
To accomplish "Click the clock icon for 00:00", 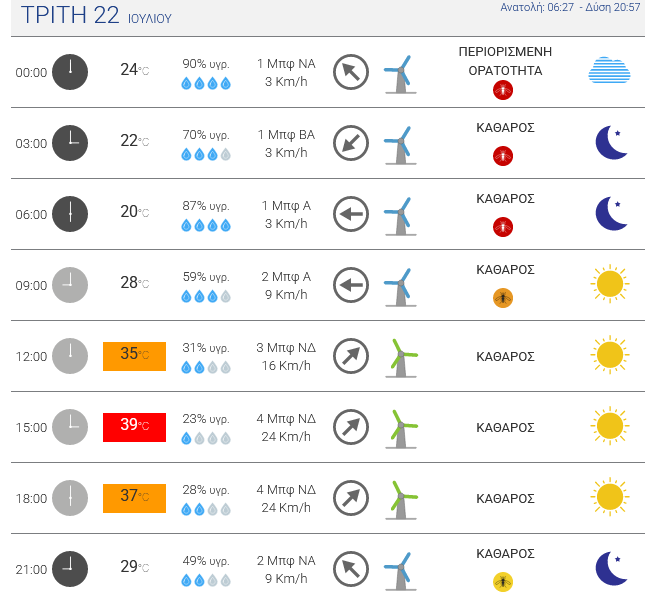I will [70, 71].
